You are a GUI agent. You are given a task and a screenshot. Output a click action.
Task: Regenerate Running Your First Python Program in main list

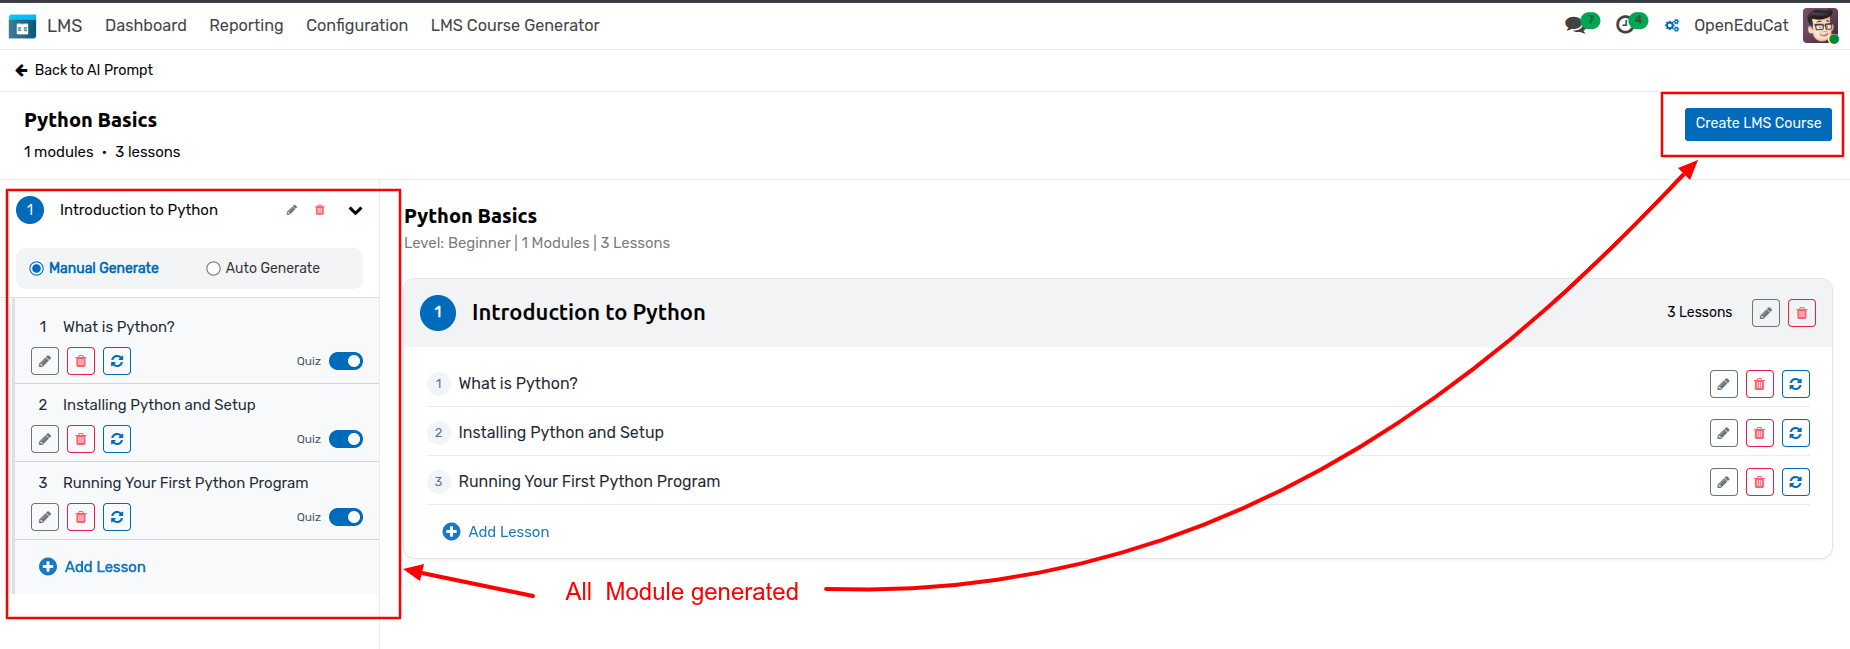tap(1796, 482)
